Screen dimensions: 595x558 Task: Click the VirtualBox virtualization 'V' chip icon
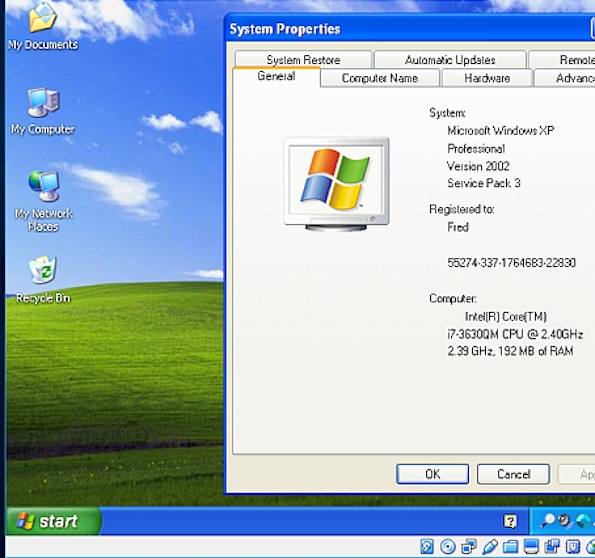pyautogui.click(x=573, y=547)
